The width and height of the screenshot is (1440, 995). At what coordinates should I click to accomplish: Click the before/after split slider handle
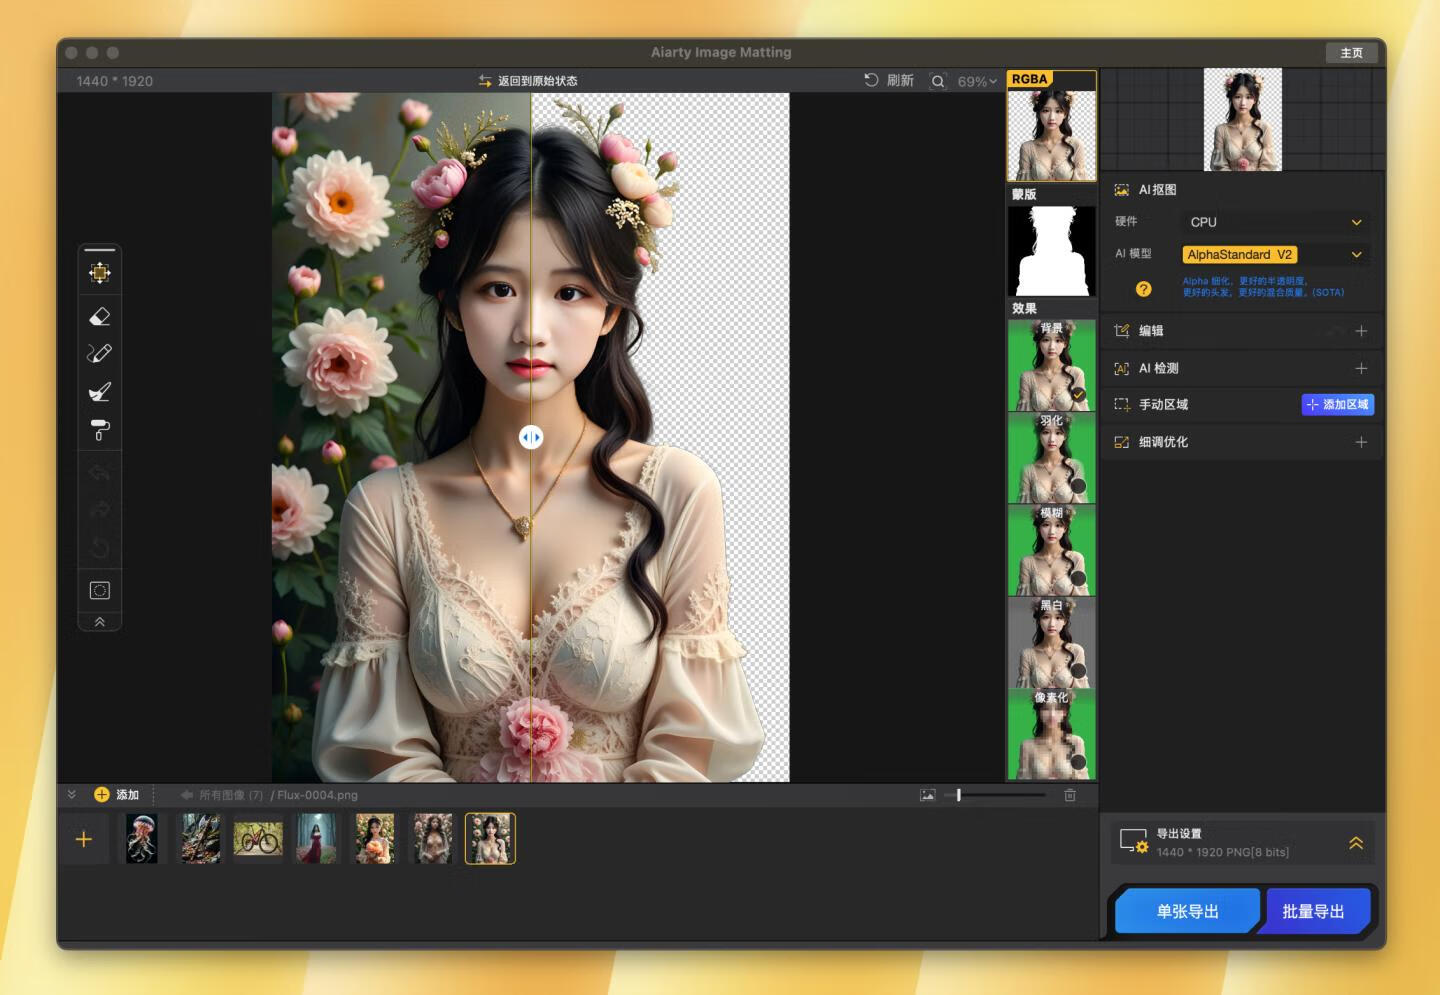point(531,437)
